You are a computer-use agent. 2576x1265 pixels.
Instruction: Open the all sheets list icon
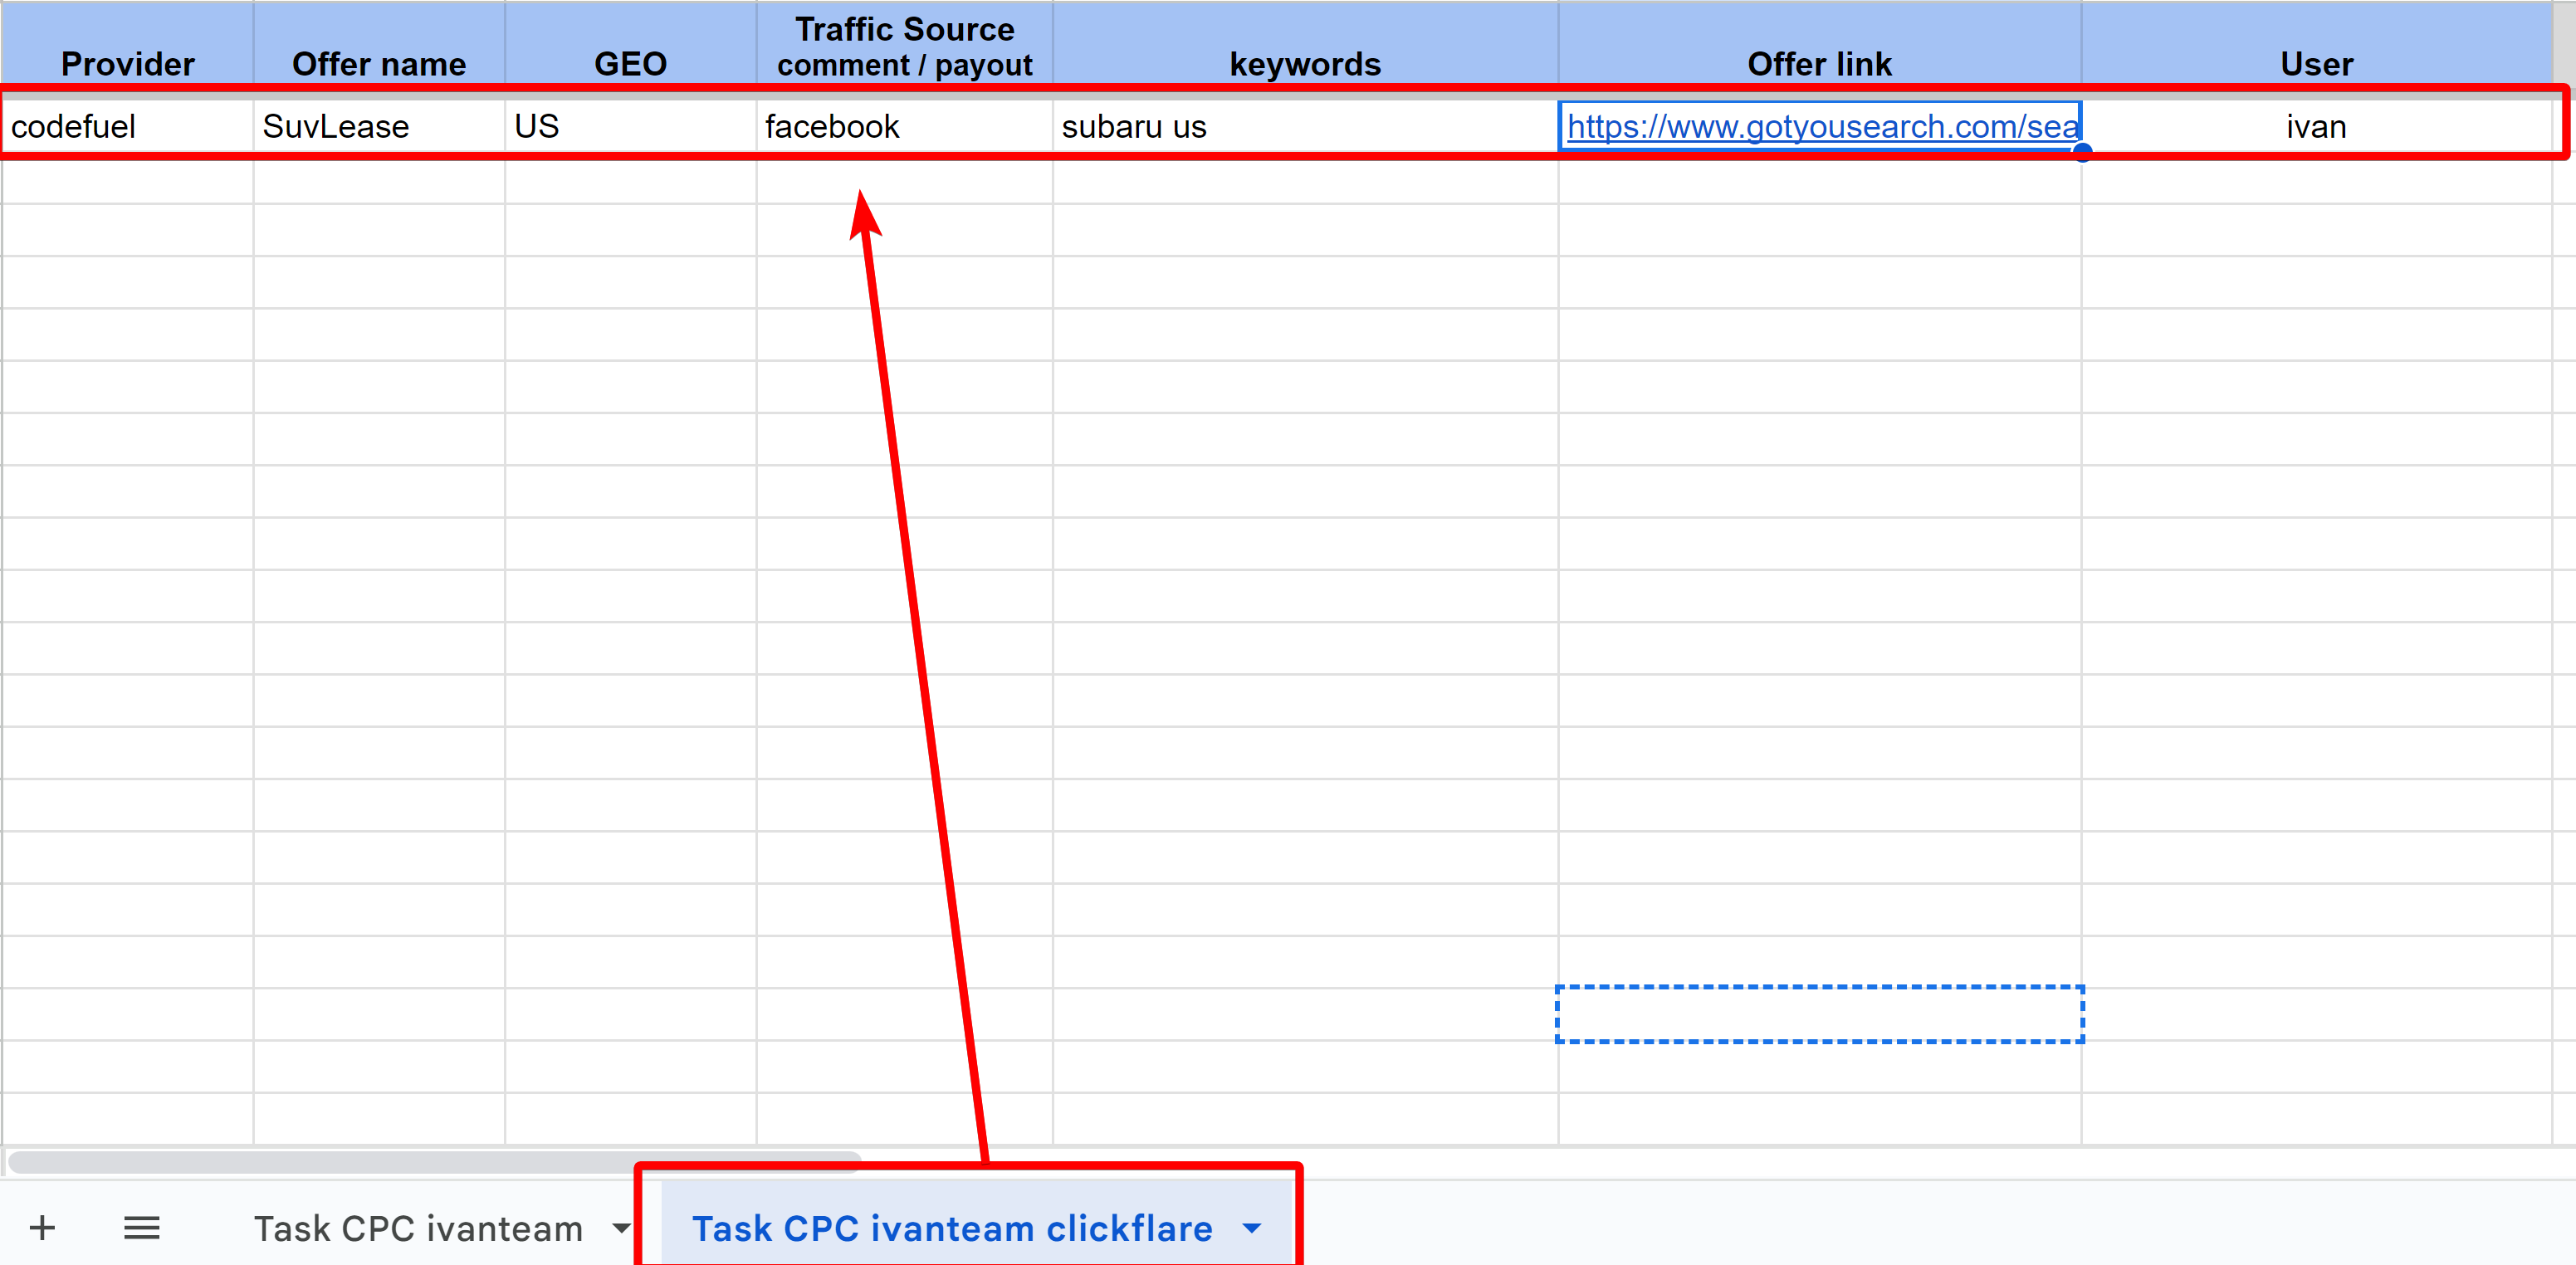click(142, 1227)
